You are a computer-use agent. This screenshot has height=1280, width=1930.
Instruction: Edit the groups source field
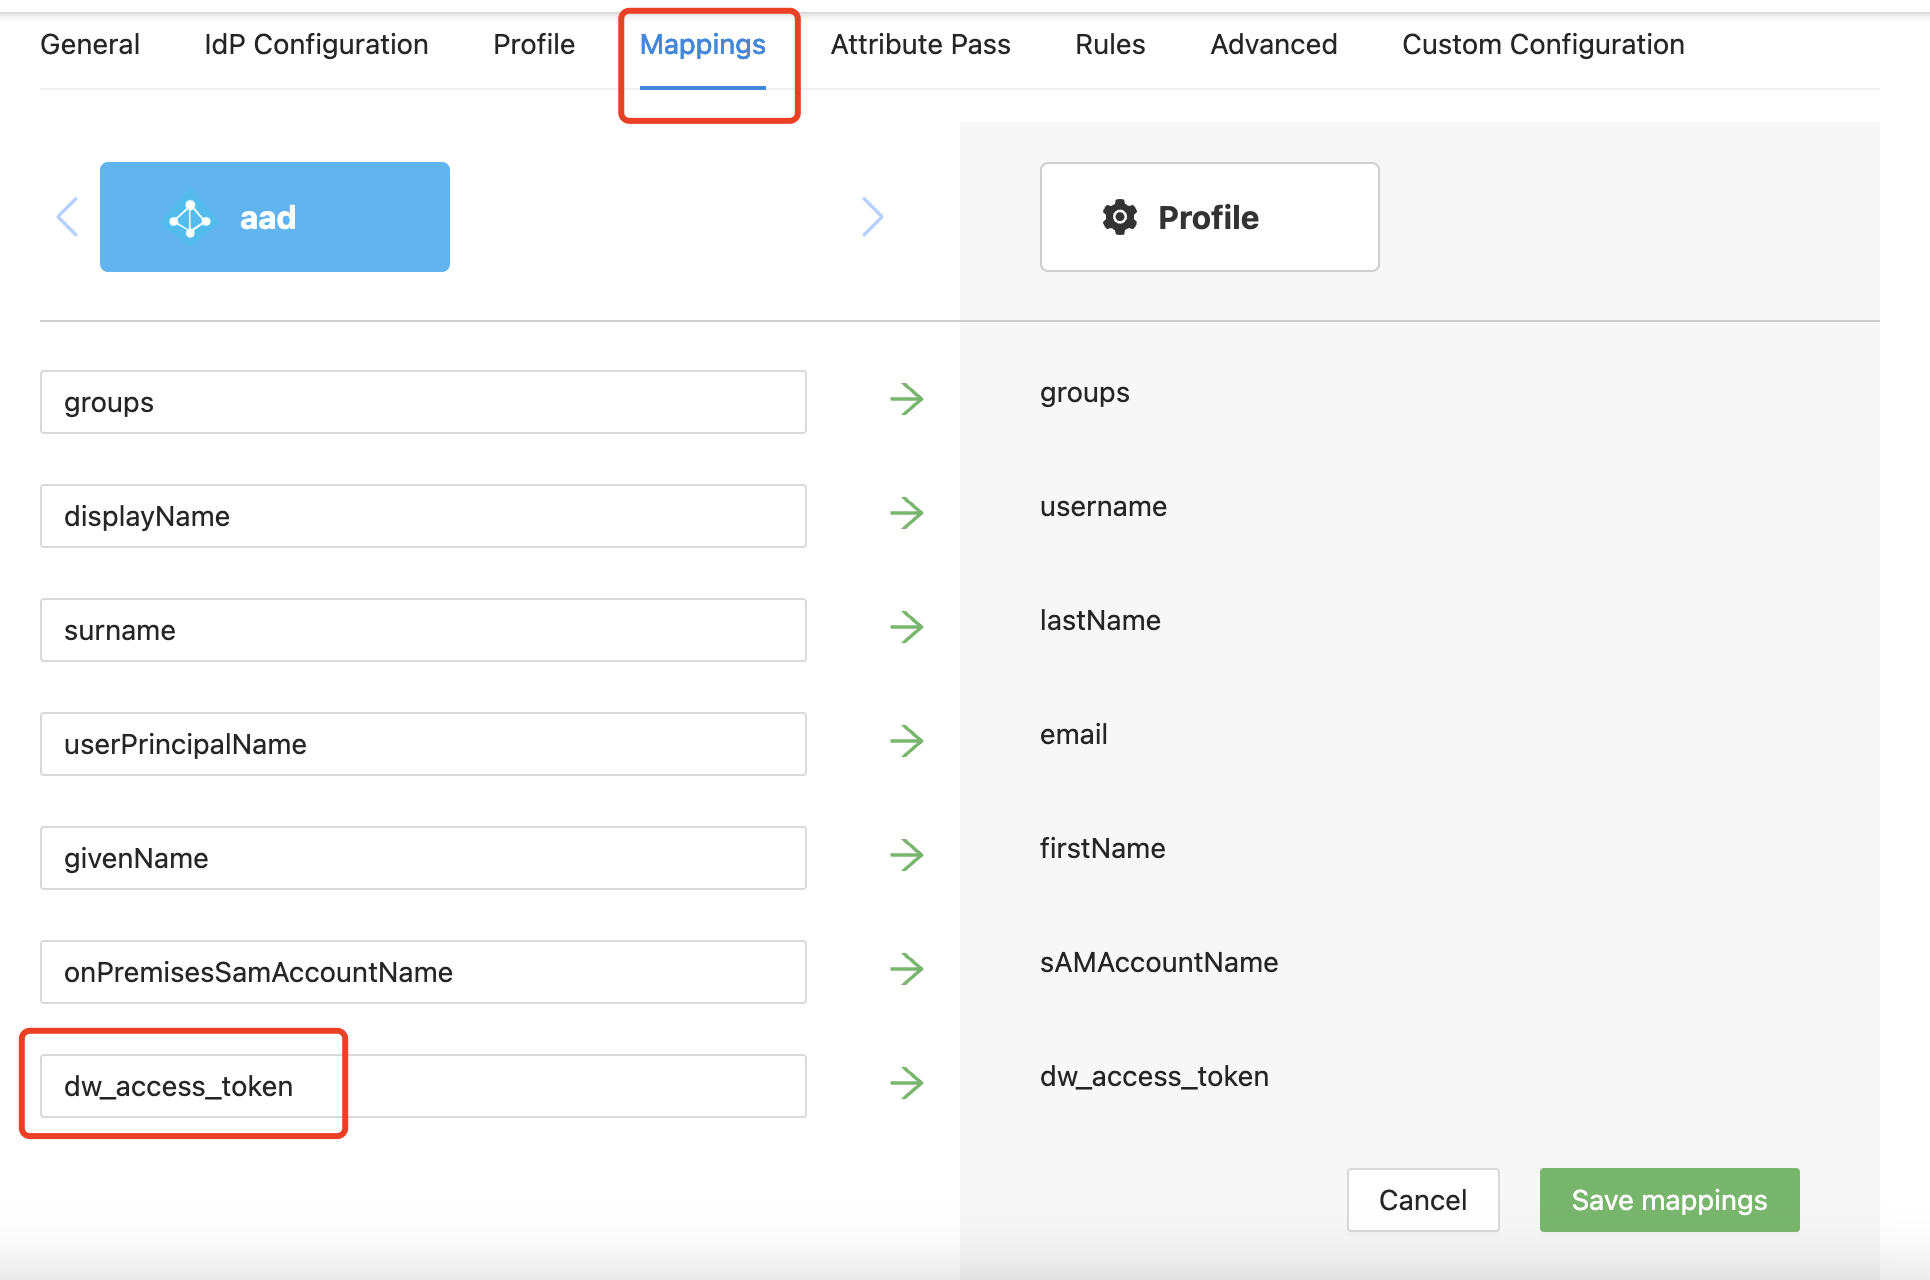(423, 402)
